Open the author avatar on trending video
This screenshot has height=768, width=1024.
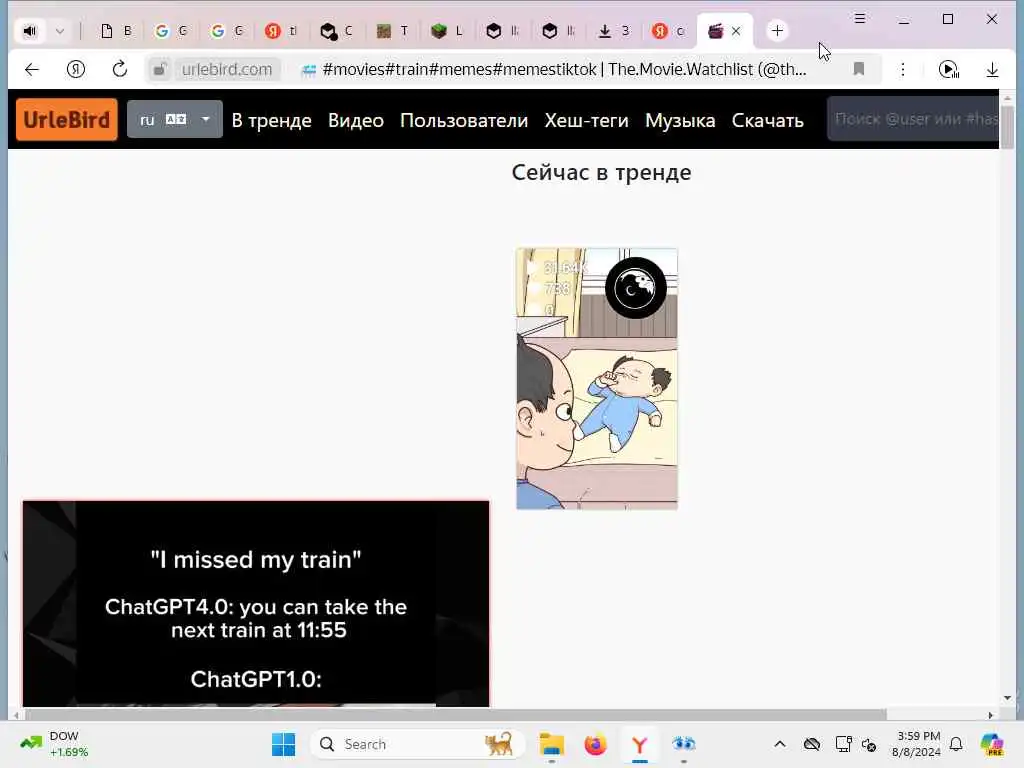[635, 288]
